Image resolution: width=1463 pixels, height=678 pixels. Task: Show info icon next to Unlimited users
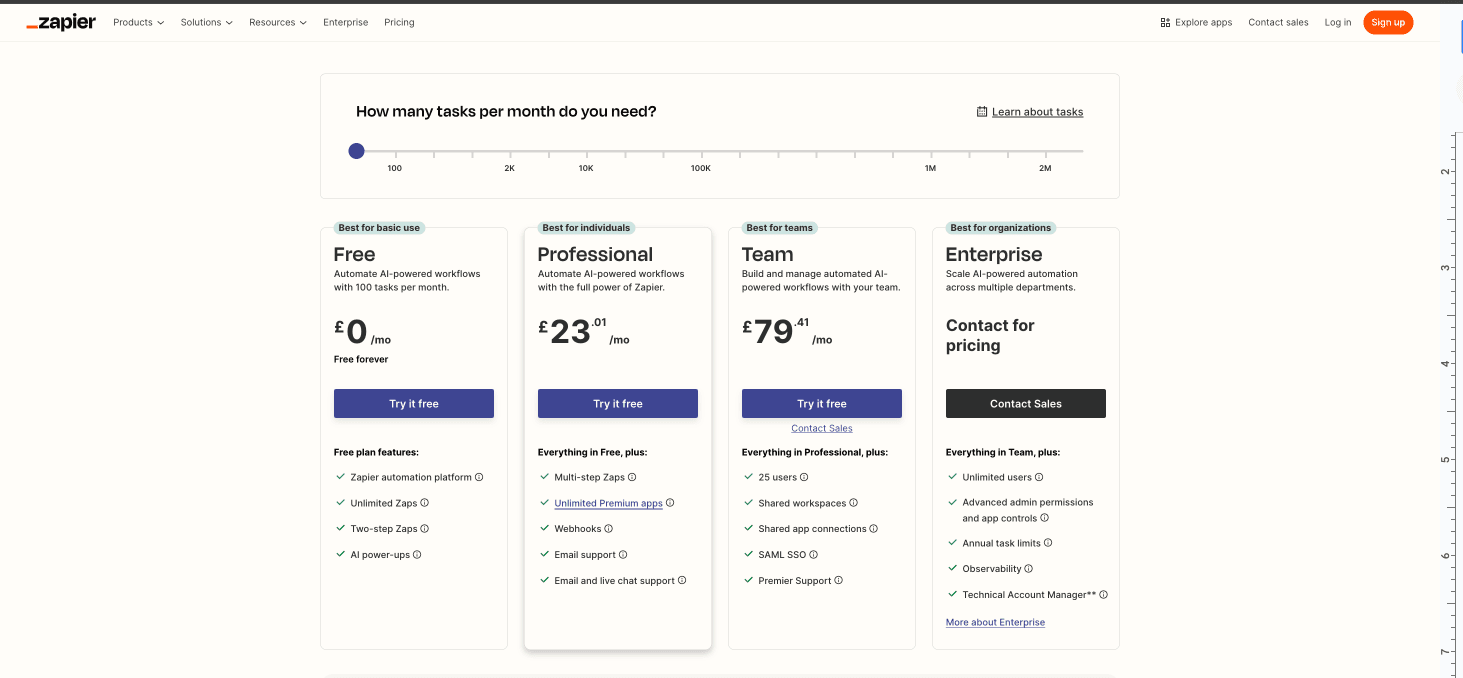1039,478
